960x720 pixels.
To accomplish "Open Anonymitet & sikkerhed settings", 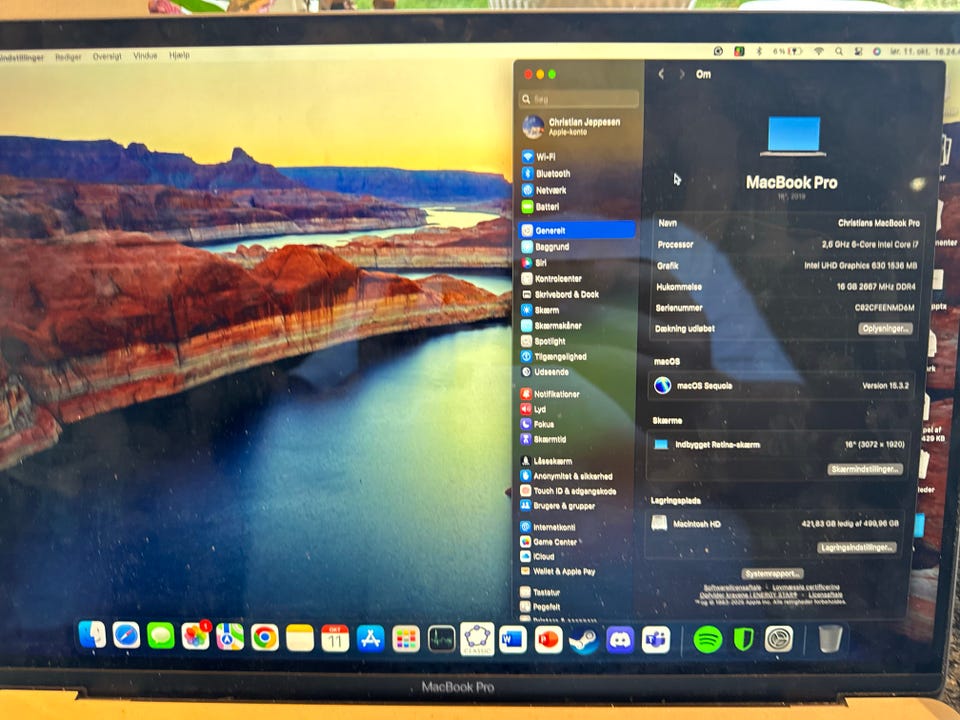I will [x=566, y=476].
